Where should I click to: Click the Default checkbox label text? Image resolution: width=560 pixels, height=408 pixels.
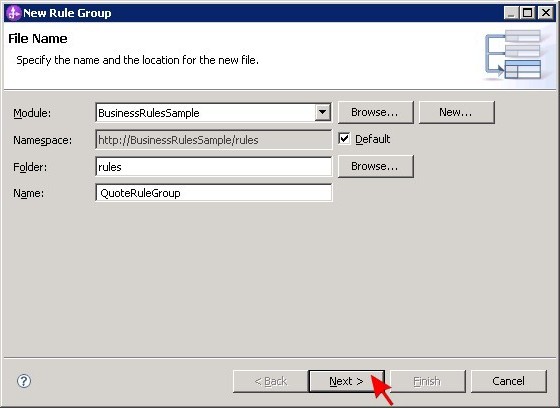click(372, 139)
